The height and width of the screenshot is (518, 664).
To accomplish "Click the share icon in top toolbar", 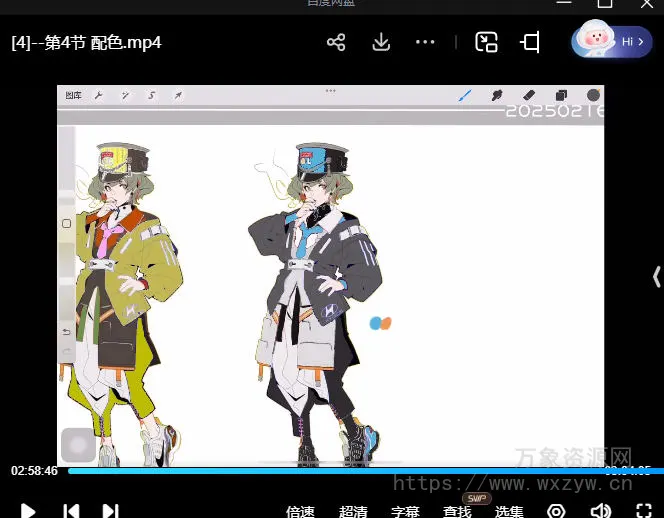I will (336, 42).
